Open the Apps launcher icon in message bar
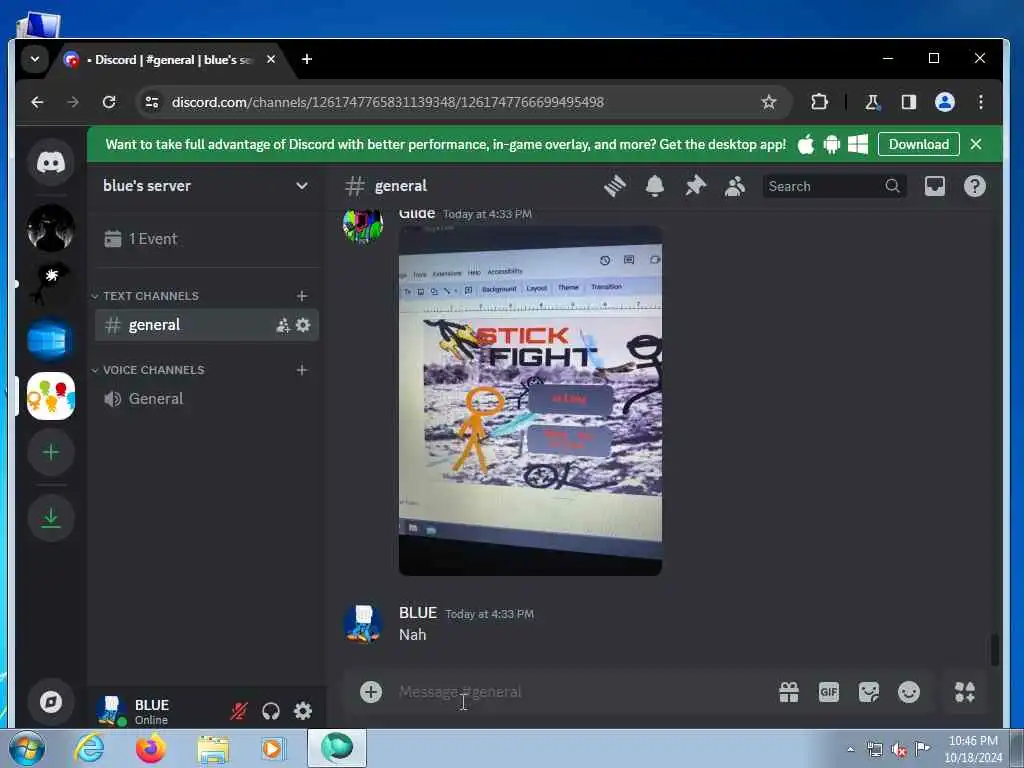The width and height of the screenshot is (1024, 768). coord(965,692)
